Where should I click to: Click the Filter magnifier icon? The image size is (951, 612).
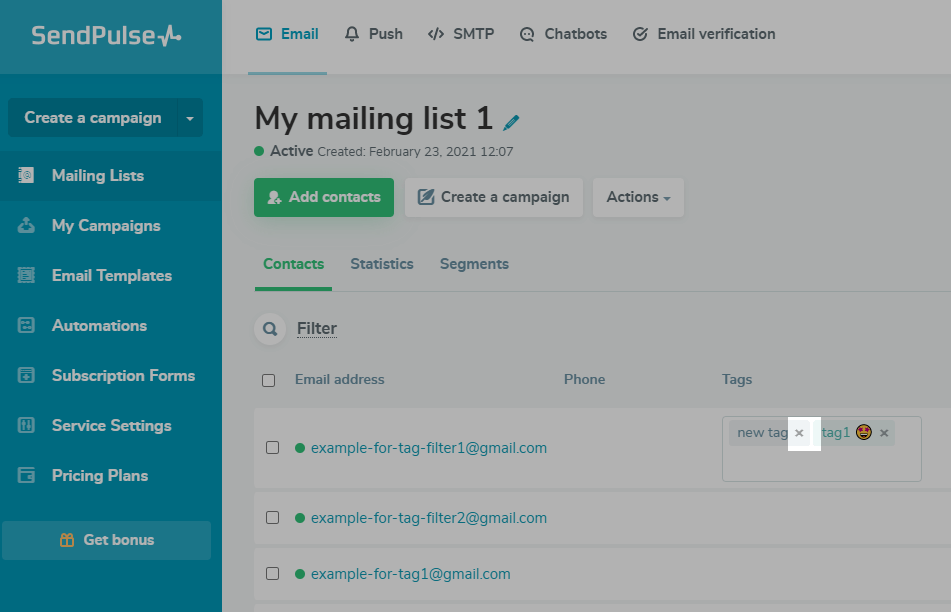(269, 328)
